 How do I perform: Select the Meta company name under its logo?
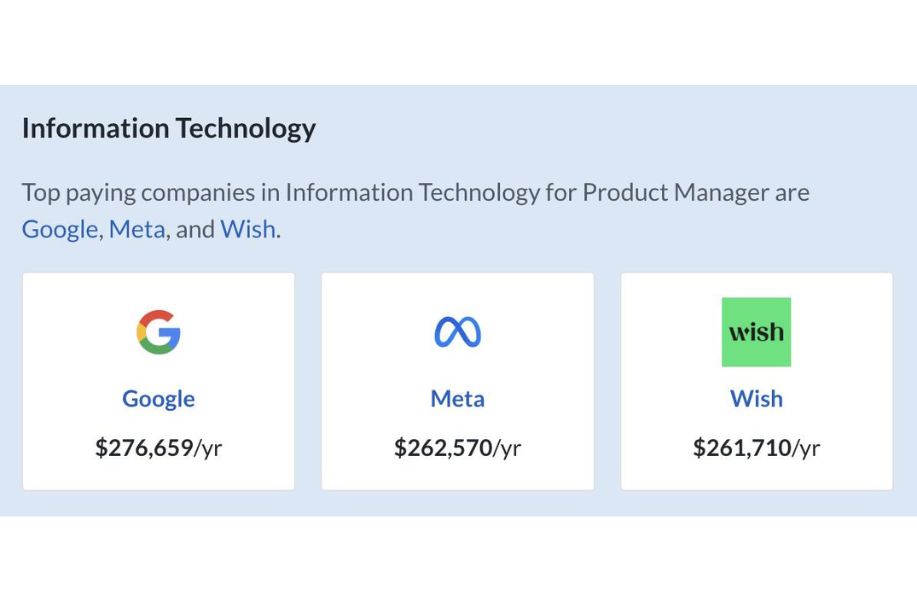(457, 399)
